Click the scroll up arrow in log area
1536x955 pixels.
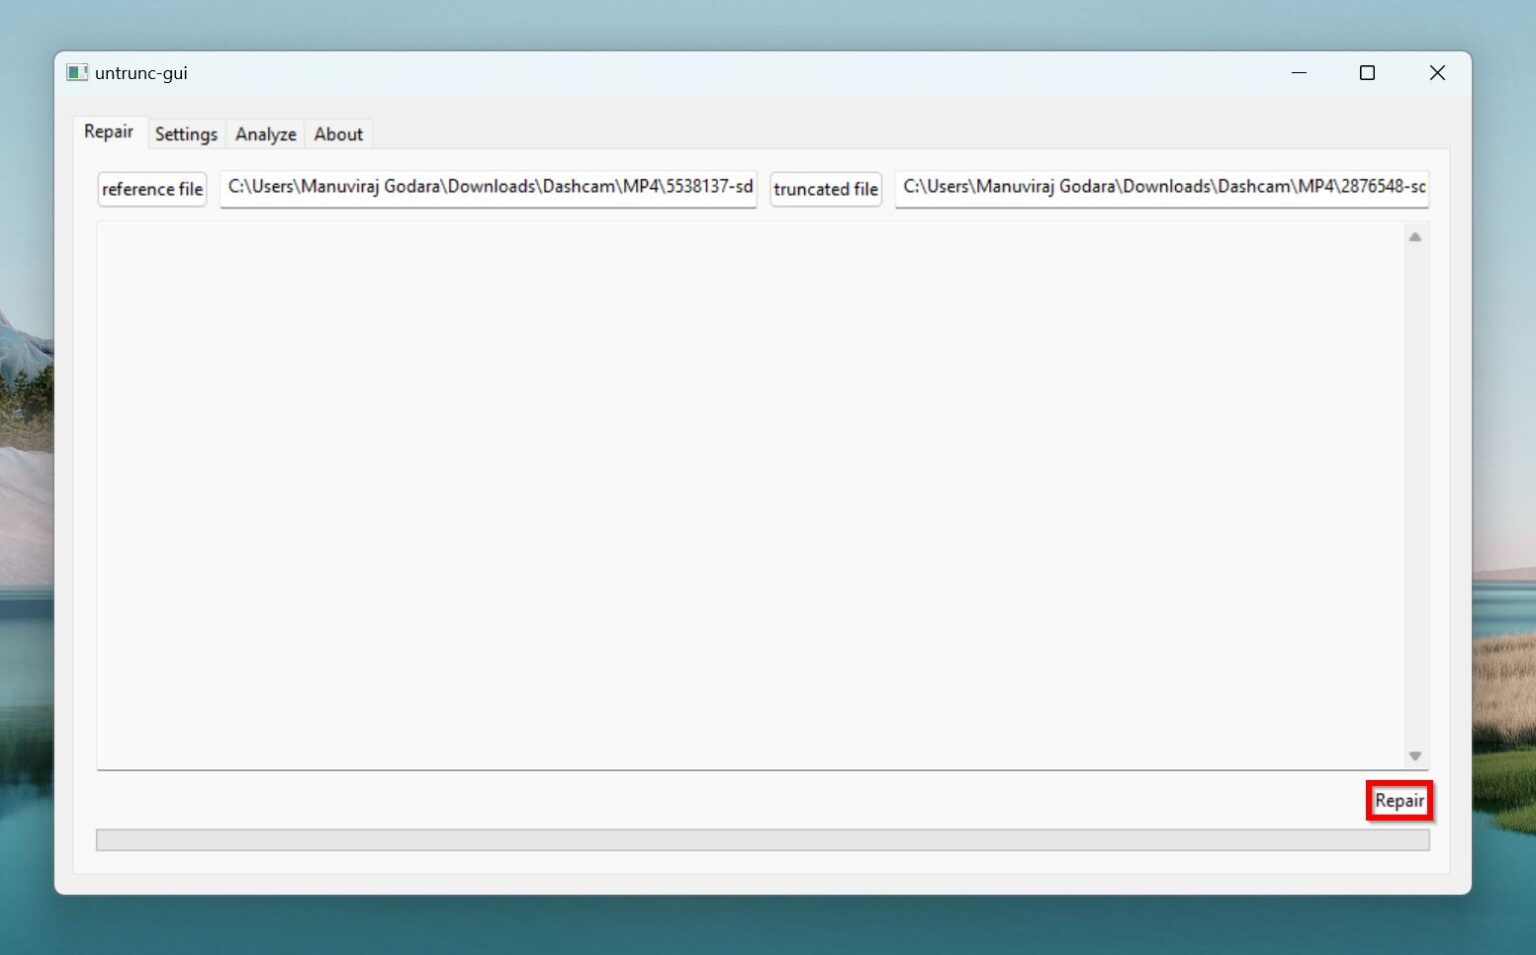coord(1415,237)
